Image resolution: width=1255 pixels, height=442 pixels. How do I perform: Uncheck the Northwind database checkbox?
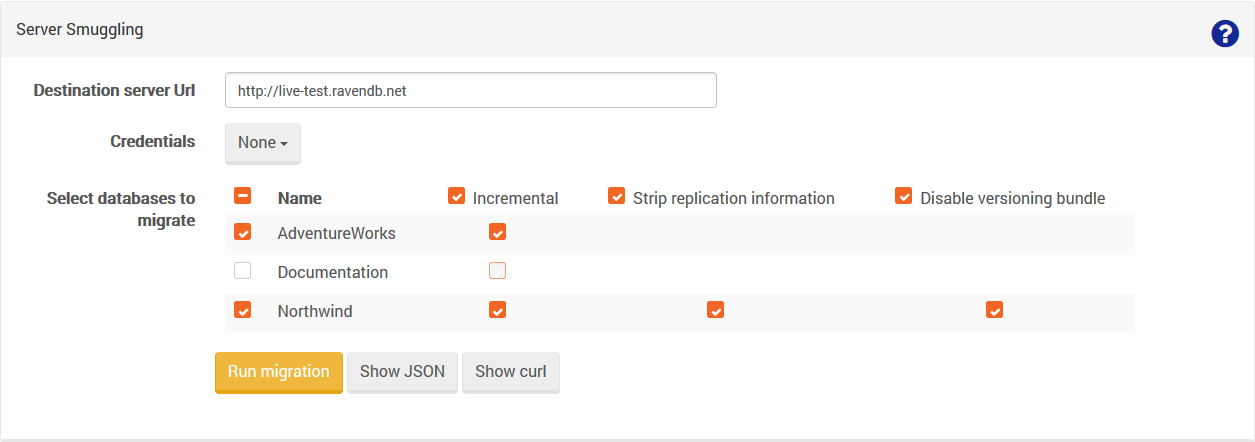click(242, 310)
